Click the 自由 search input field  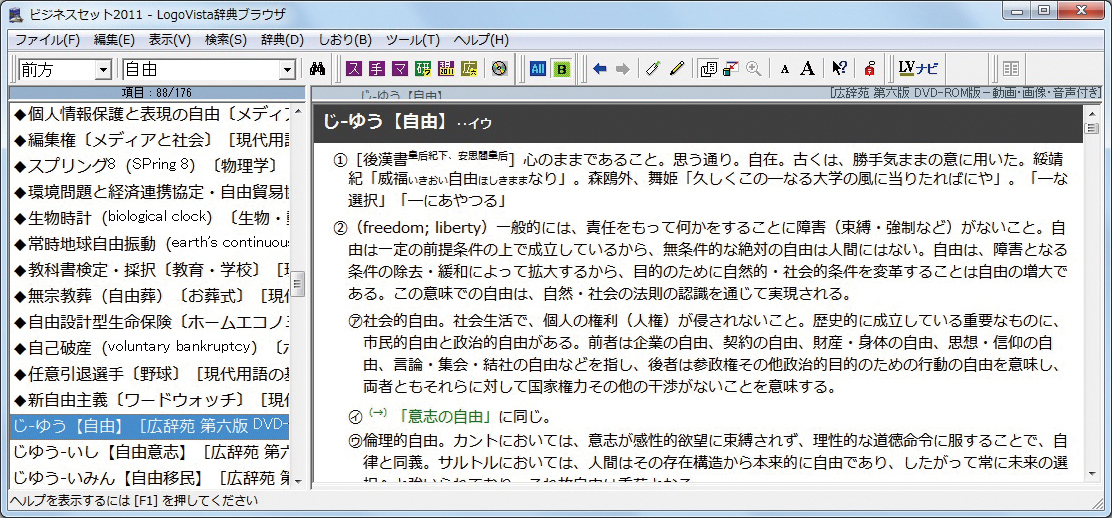point(200,70)
